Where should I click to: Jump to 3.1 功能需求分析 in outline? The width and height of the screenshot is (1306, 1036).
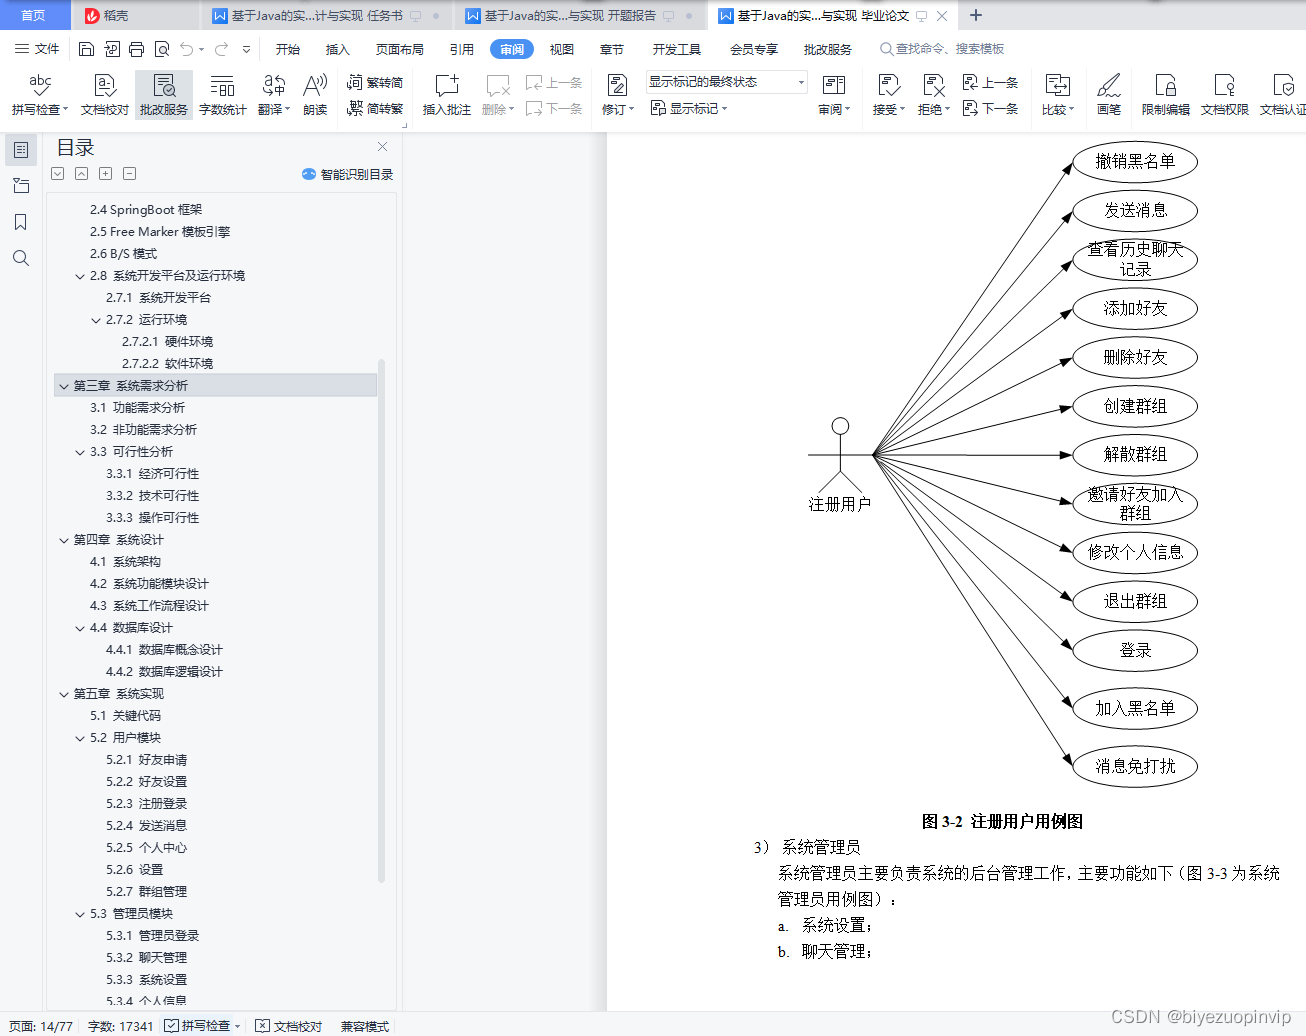137,408
